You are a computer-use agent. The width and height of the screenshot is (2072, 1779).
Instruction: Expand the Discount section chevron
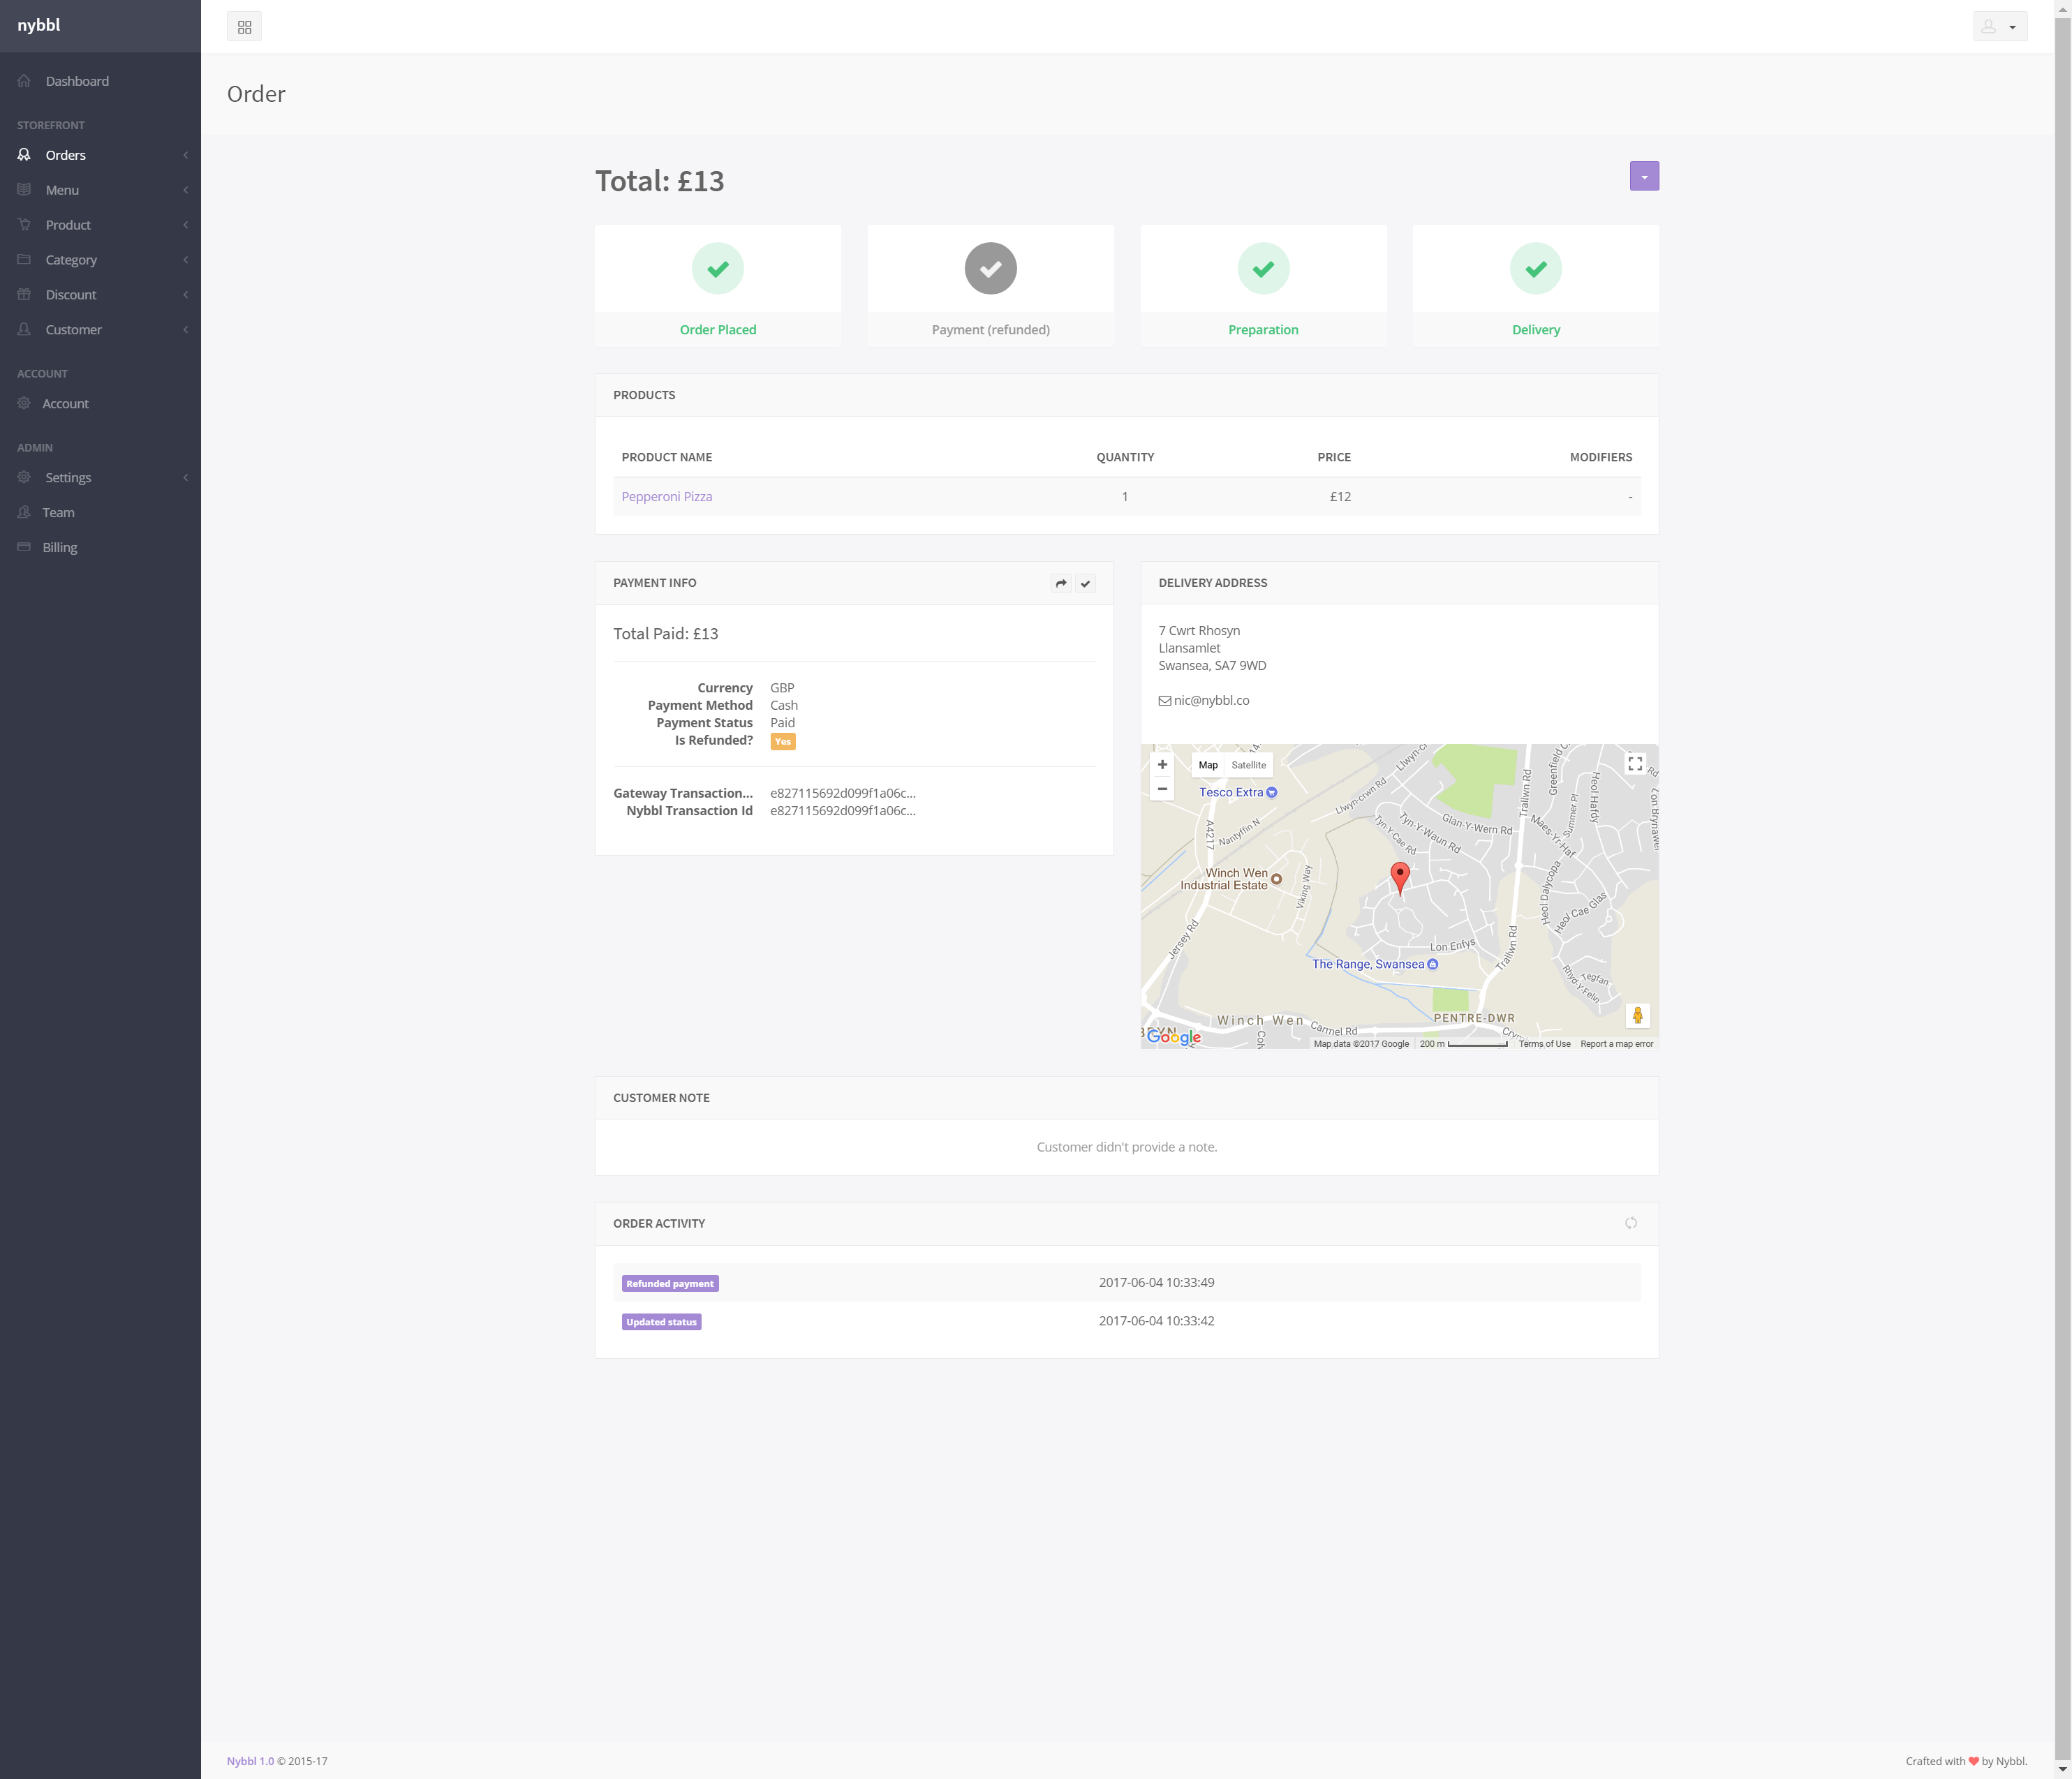[186, 295]
